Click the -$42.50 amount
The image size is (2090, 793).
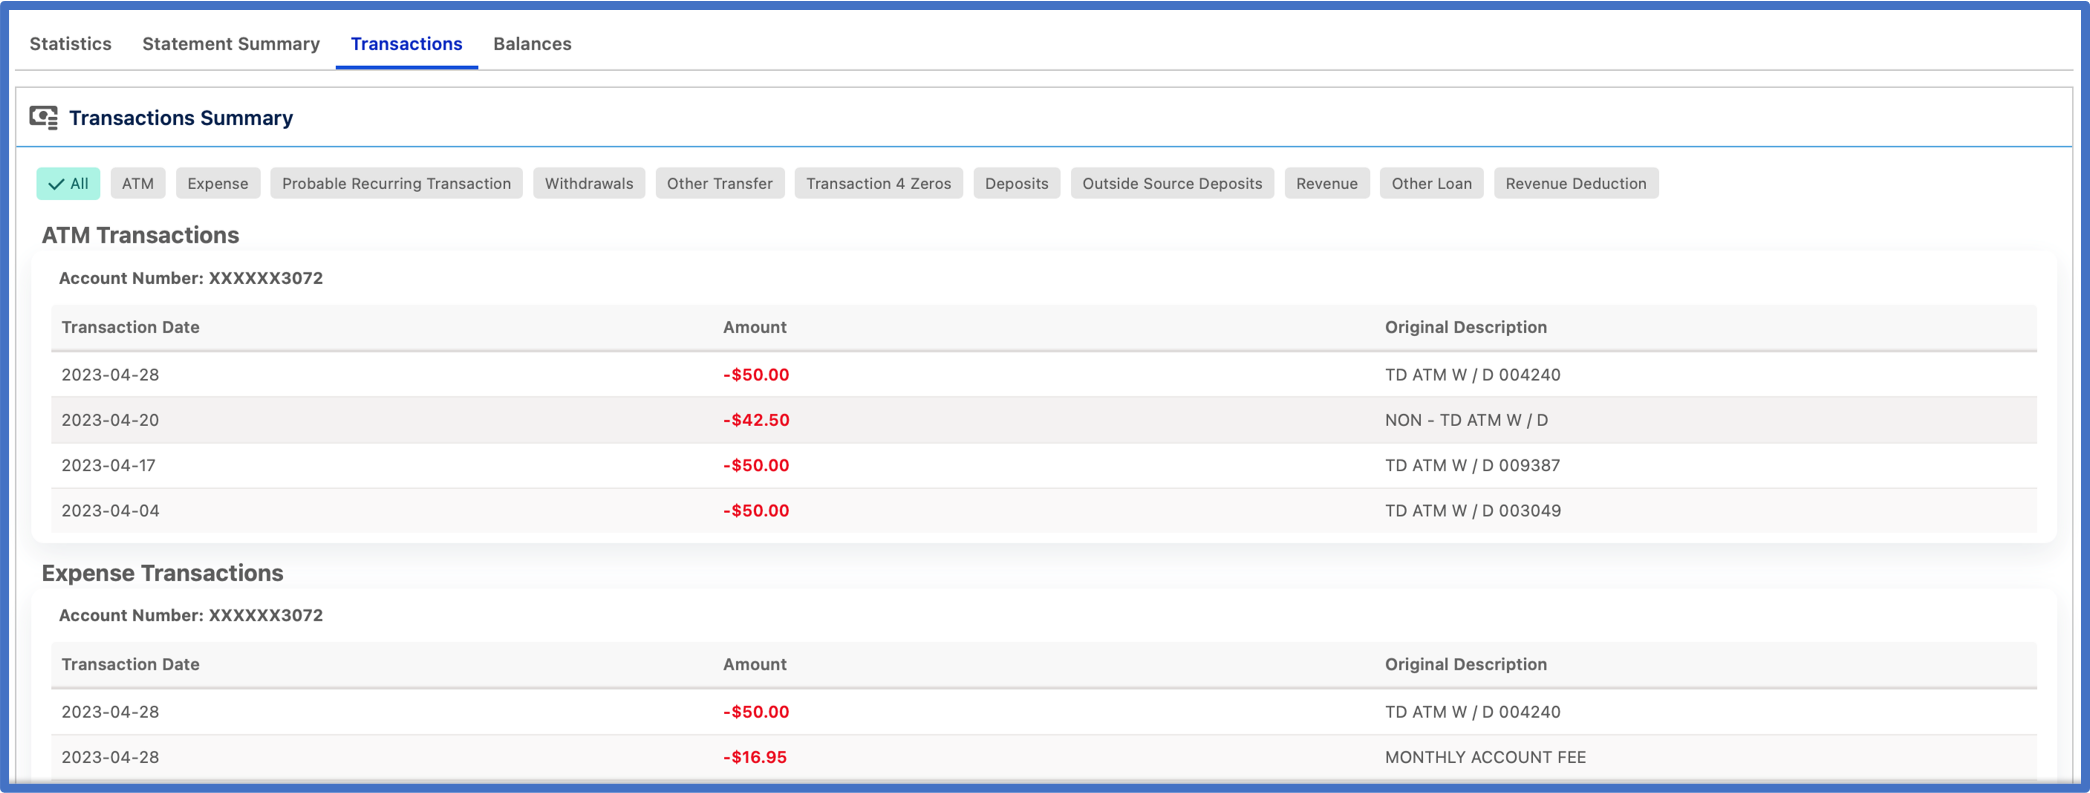pos(756,420)
